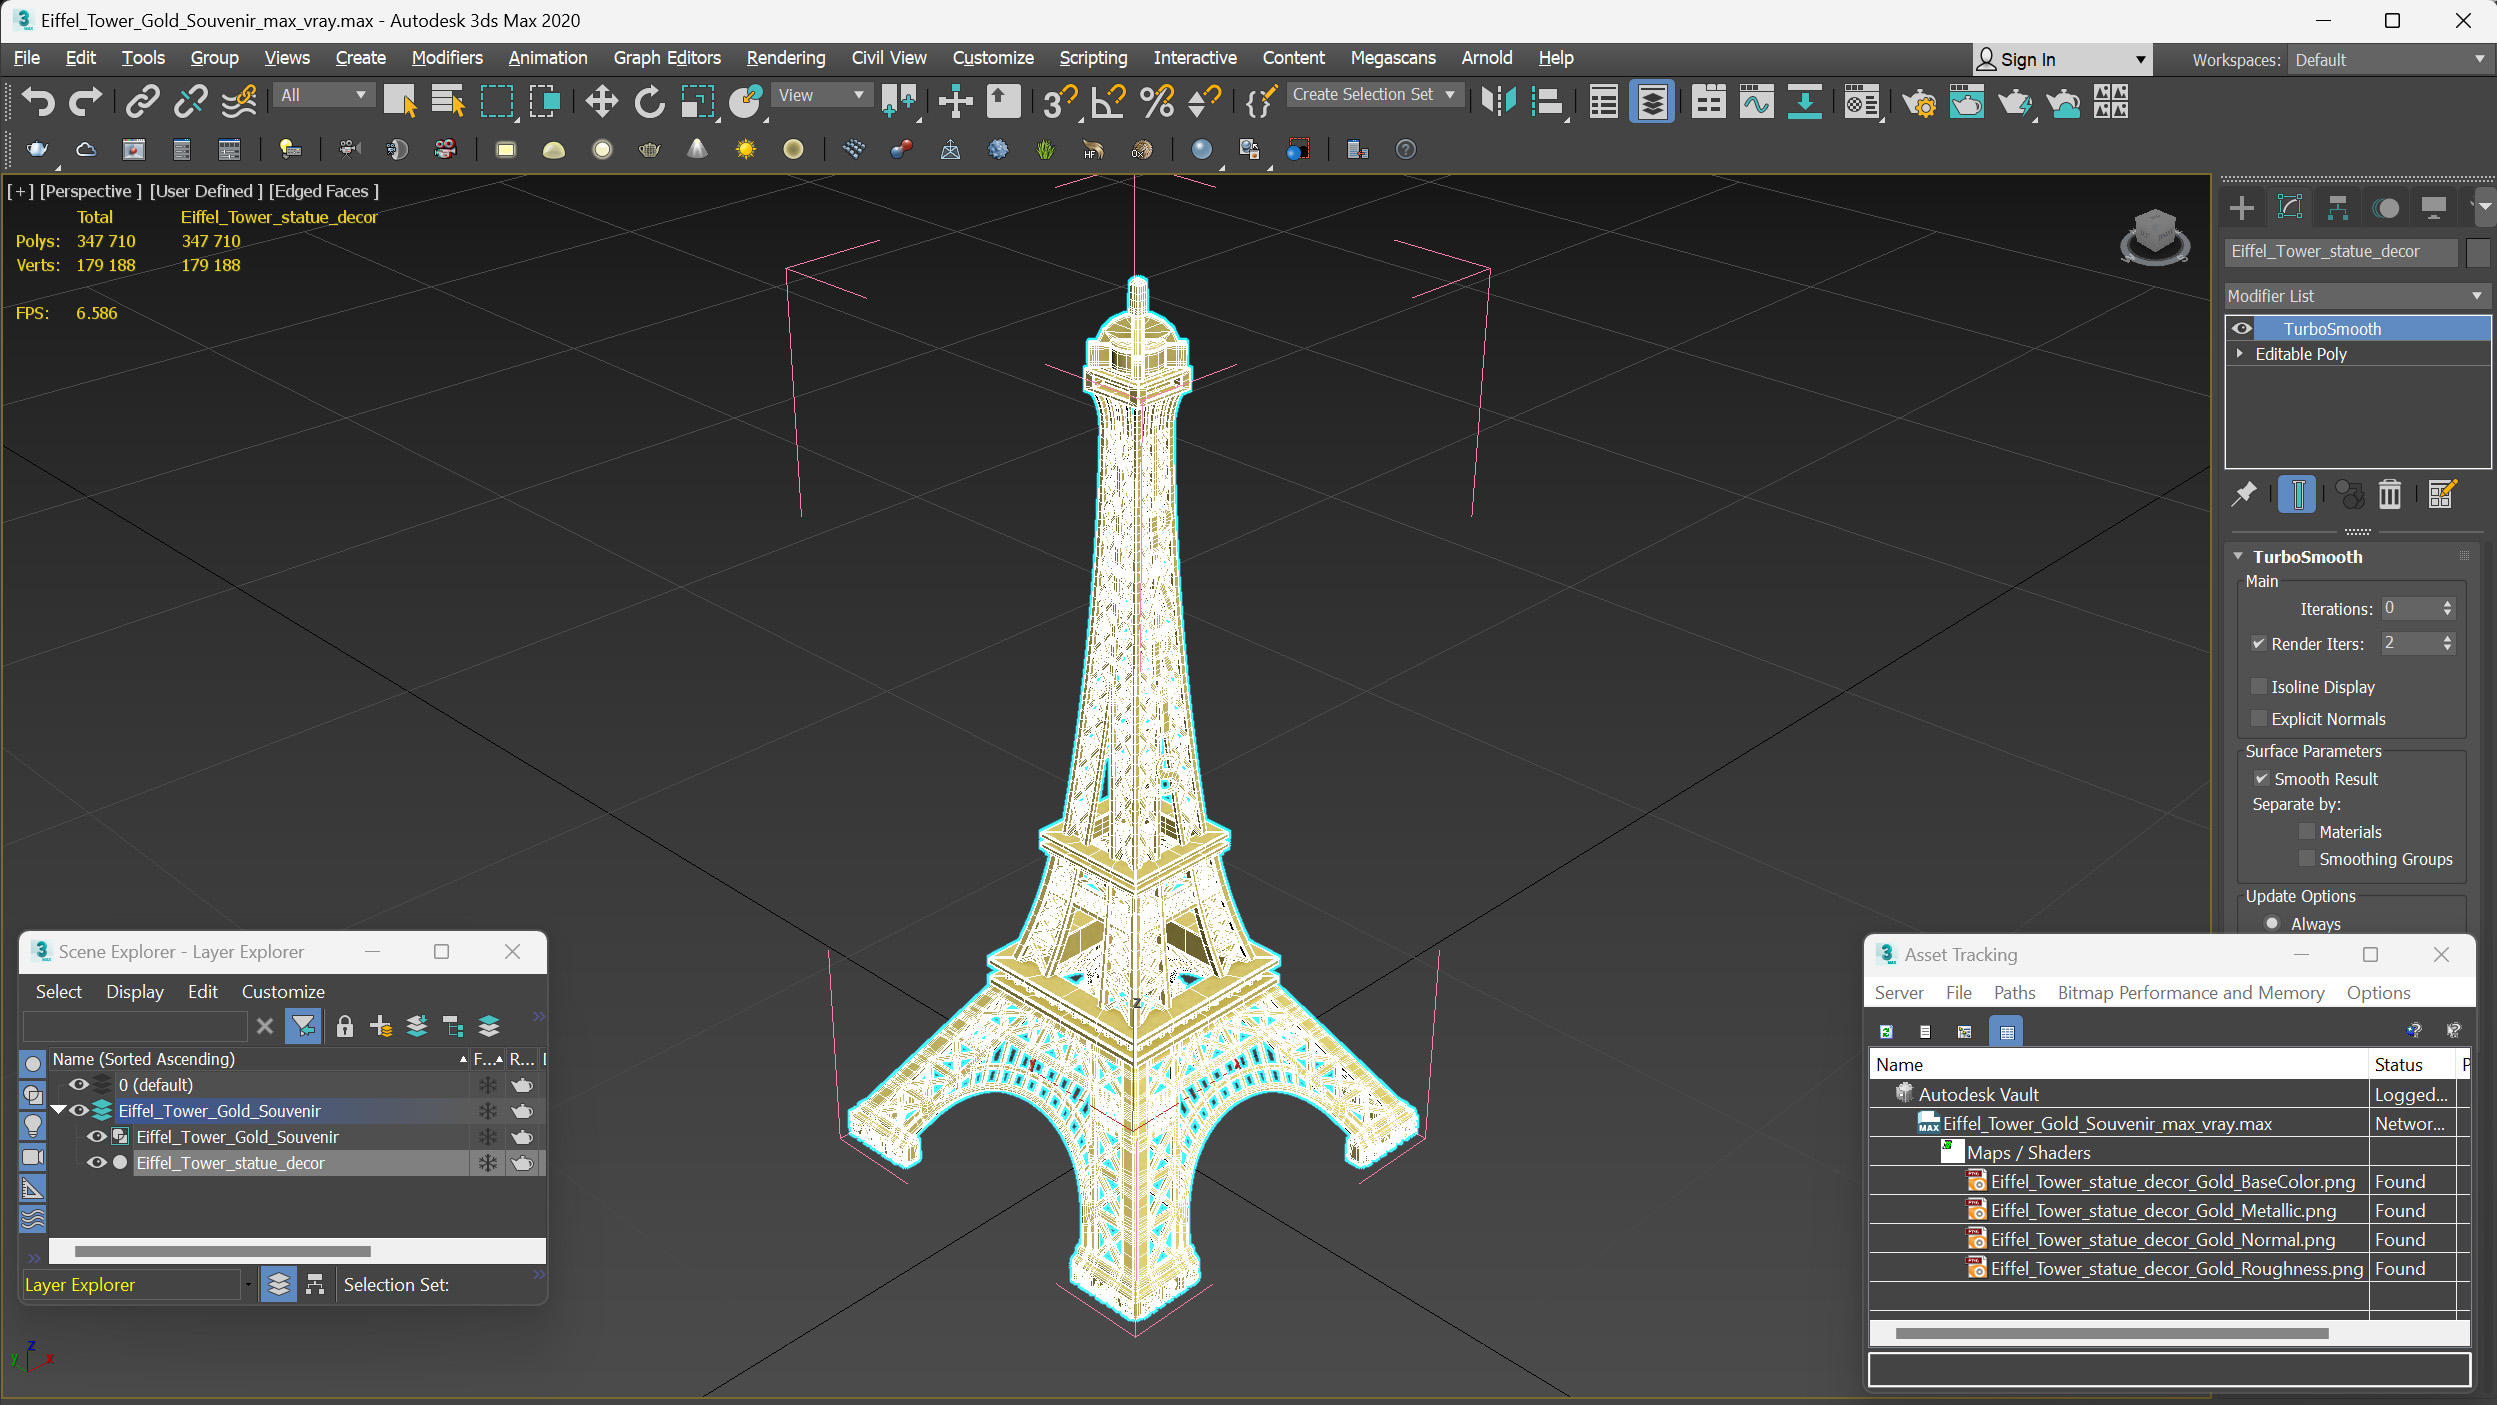The height and width of the screenshot is (1405, 2497).
Task: Open the Curve Editor icon
Action: coord(1756,101)
